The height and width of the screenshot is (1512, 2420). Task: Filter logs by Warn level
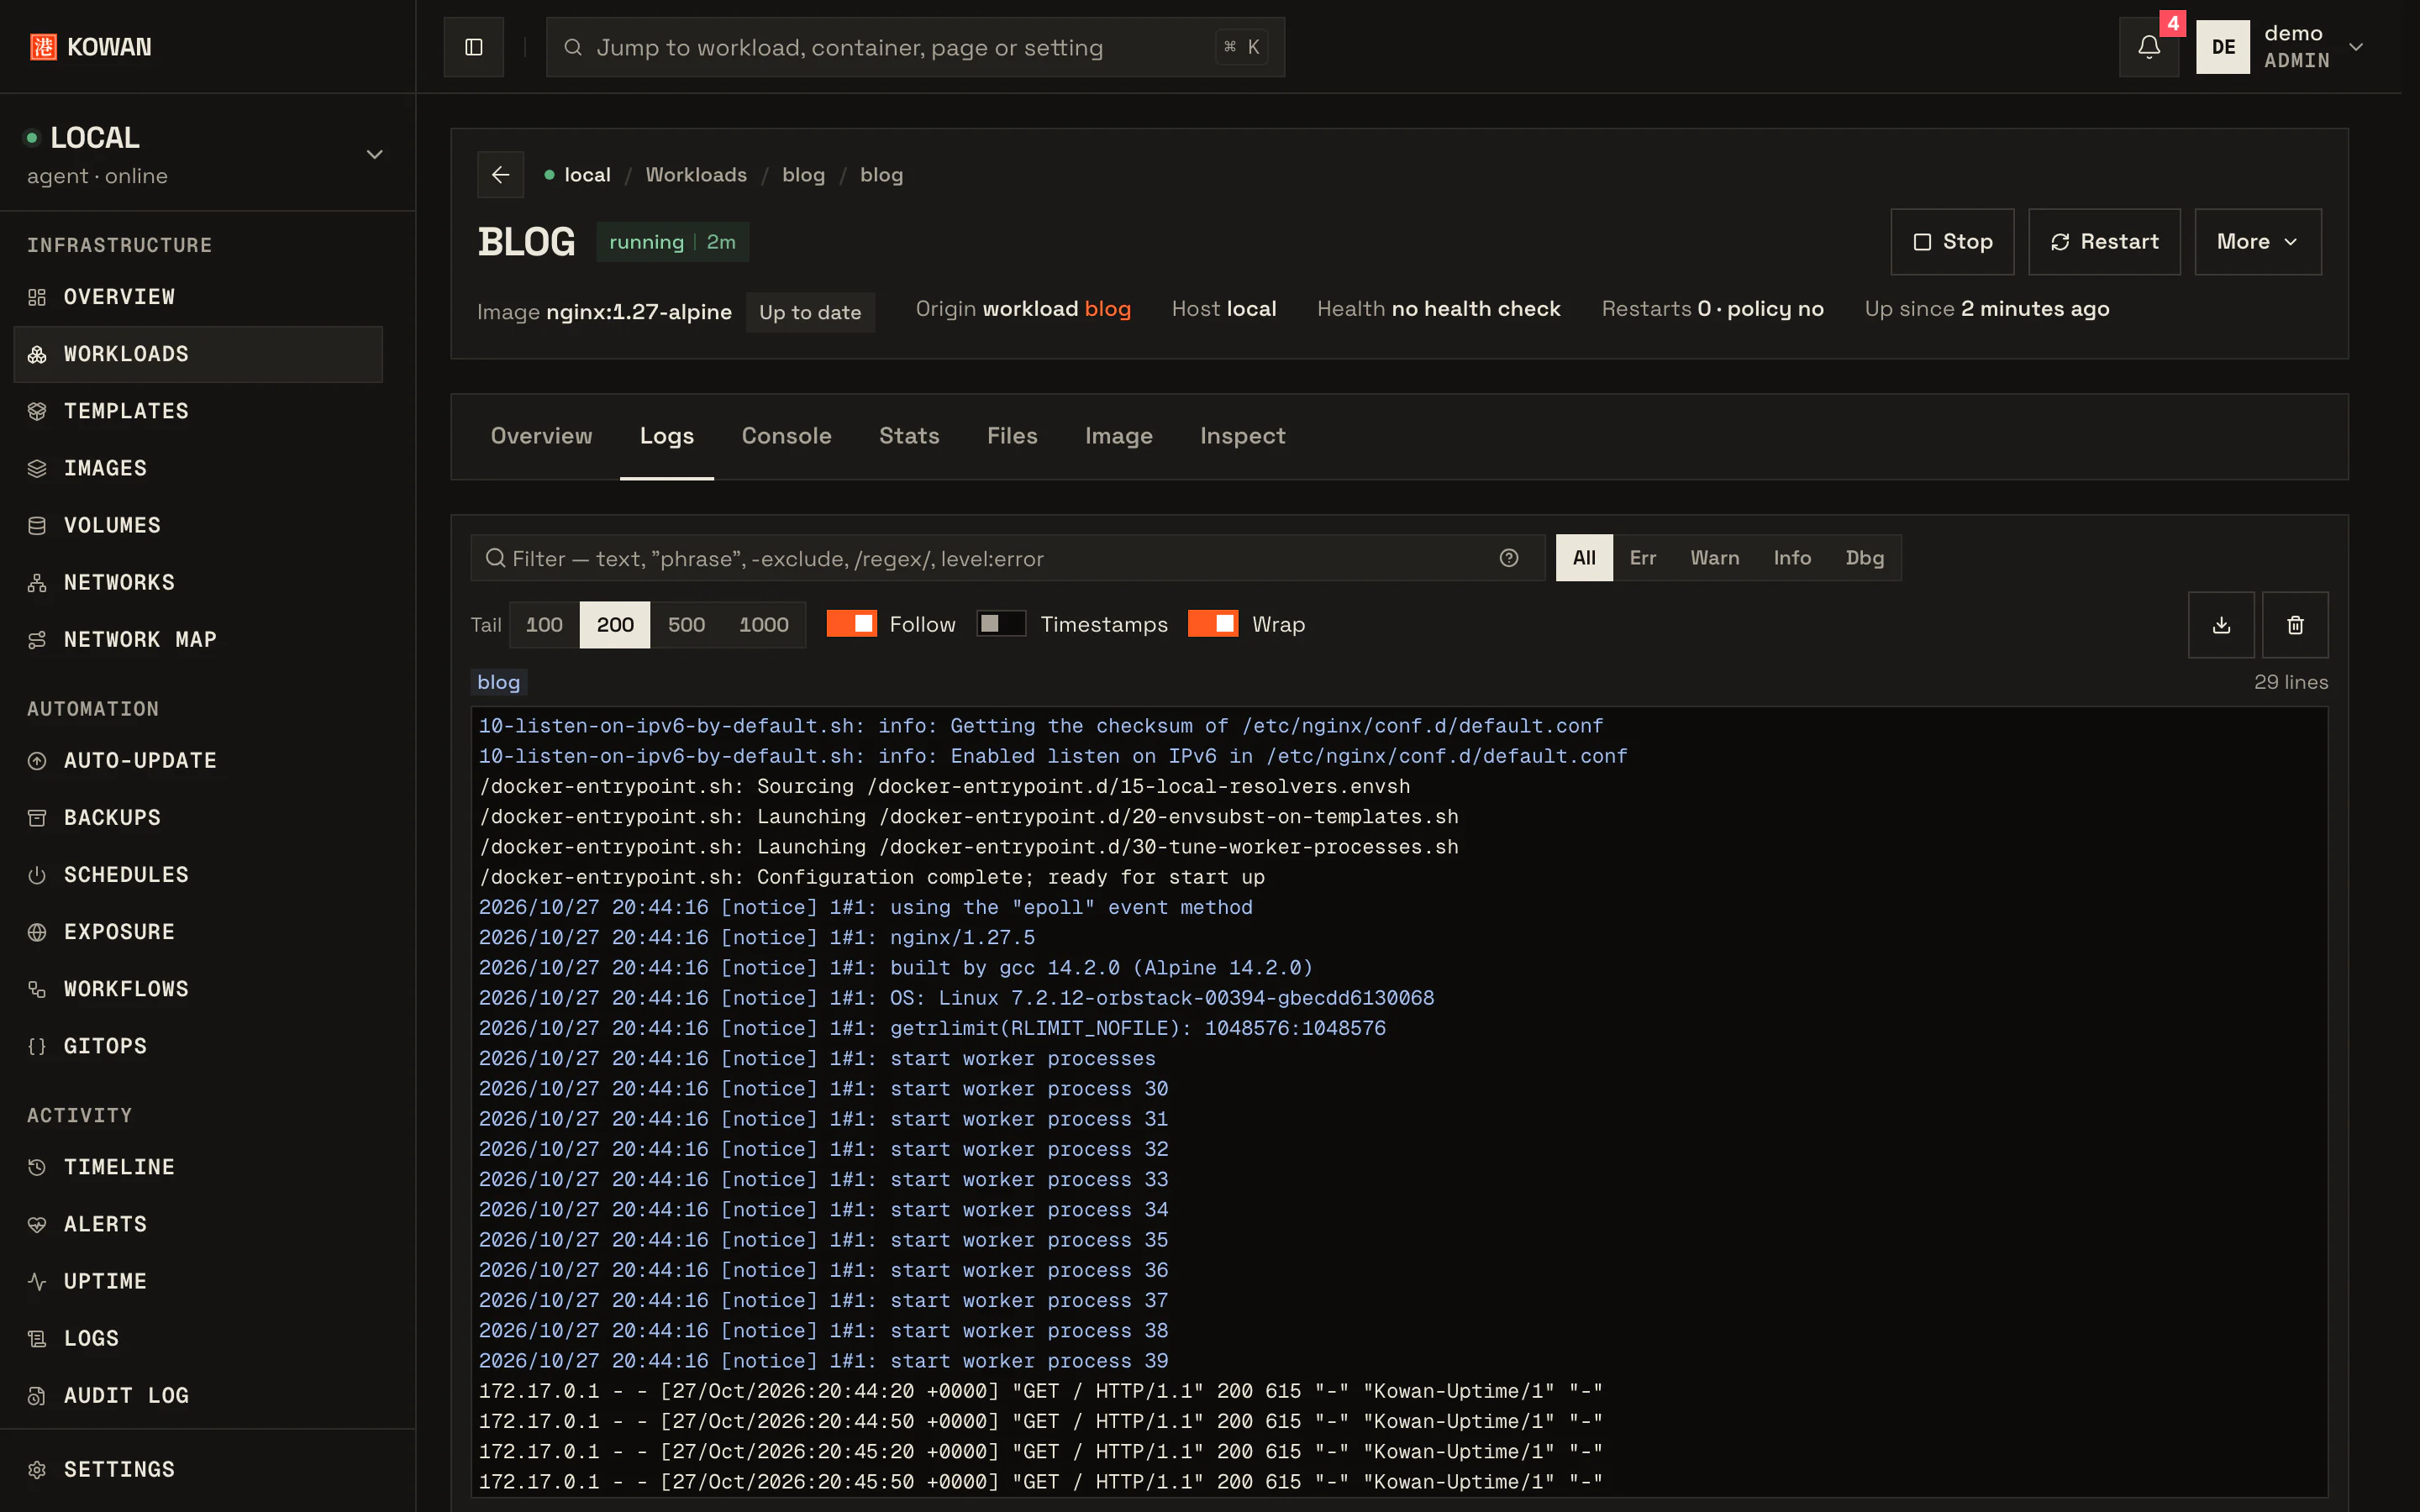click(x=1714, y=558)
